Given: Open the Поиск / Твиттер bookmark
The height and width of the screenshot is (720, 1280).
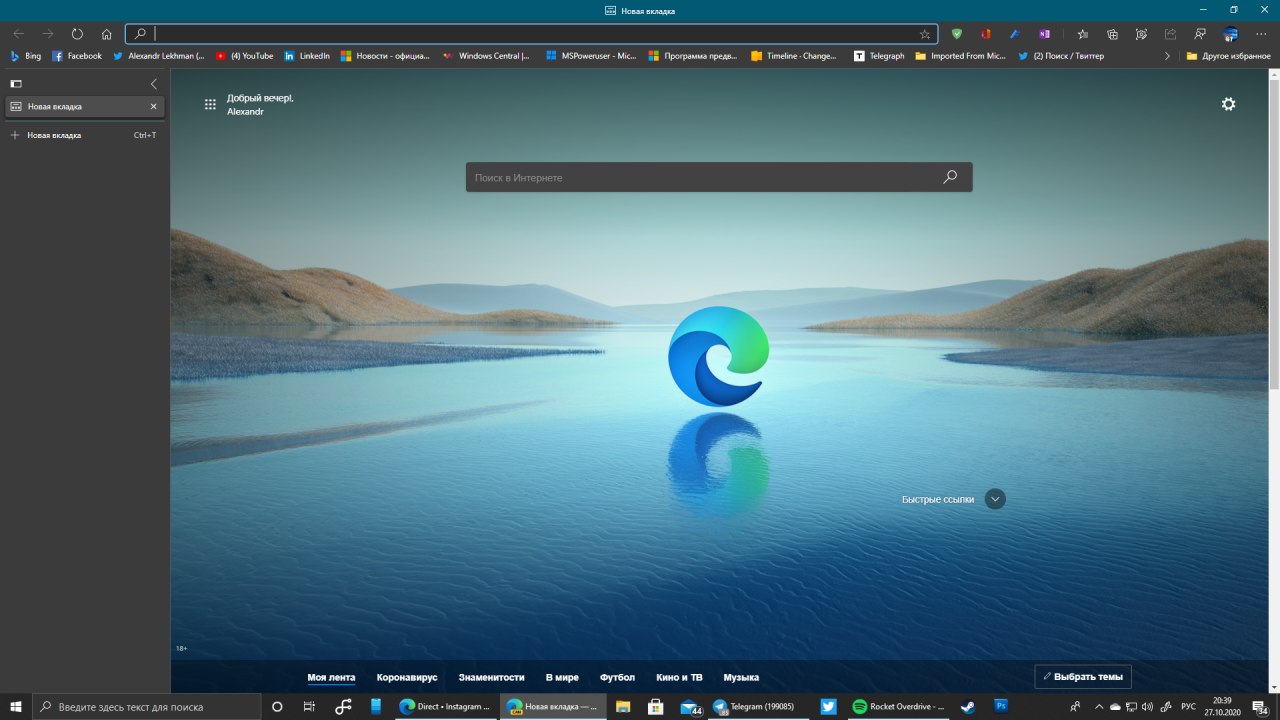Looking at the screenshot, I should pos(1061,56).
